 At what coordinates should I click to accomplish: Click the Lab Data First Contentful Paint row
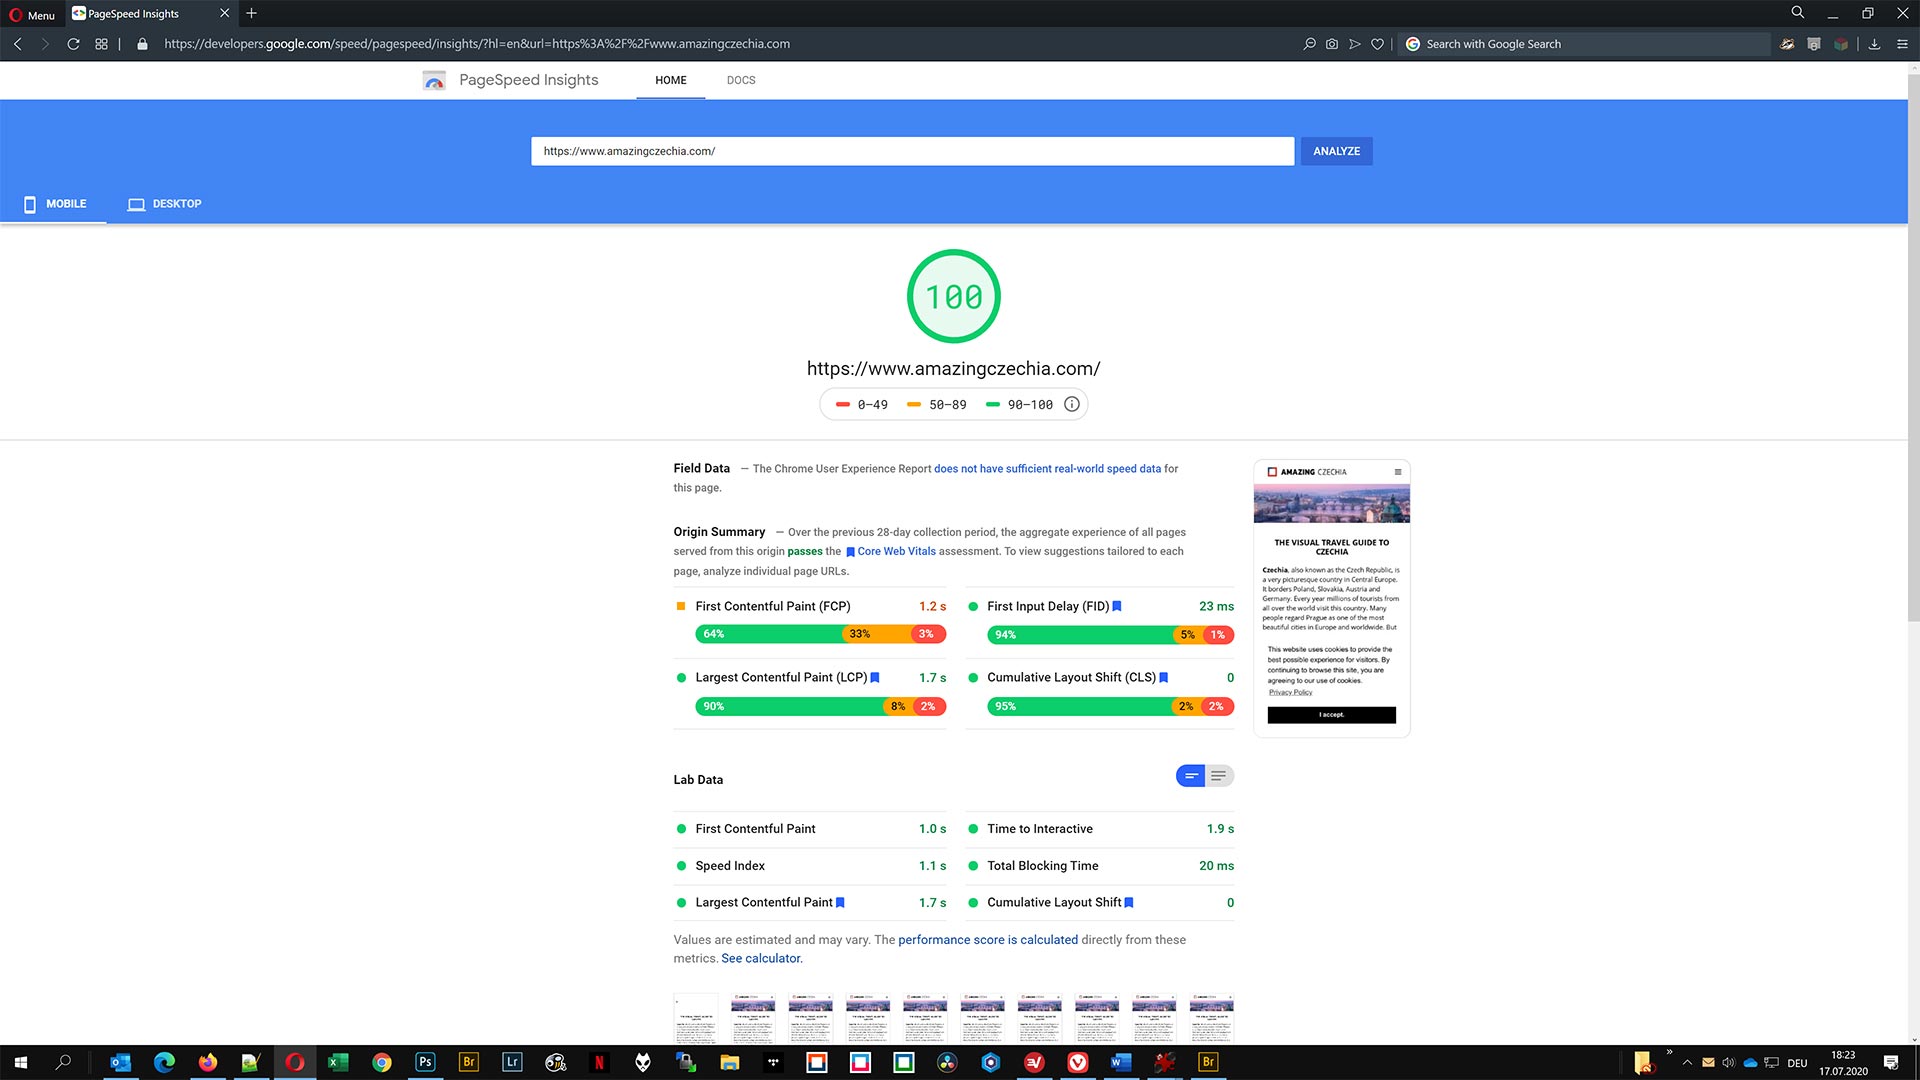click(811, 829)
